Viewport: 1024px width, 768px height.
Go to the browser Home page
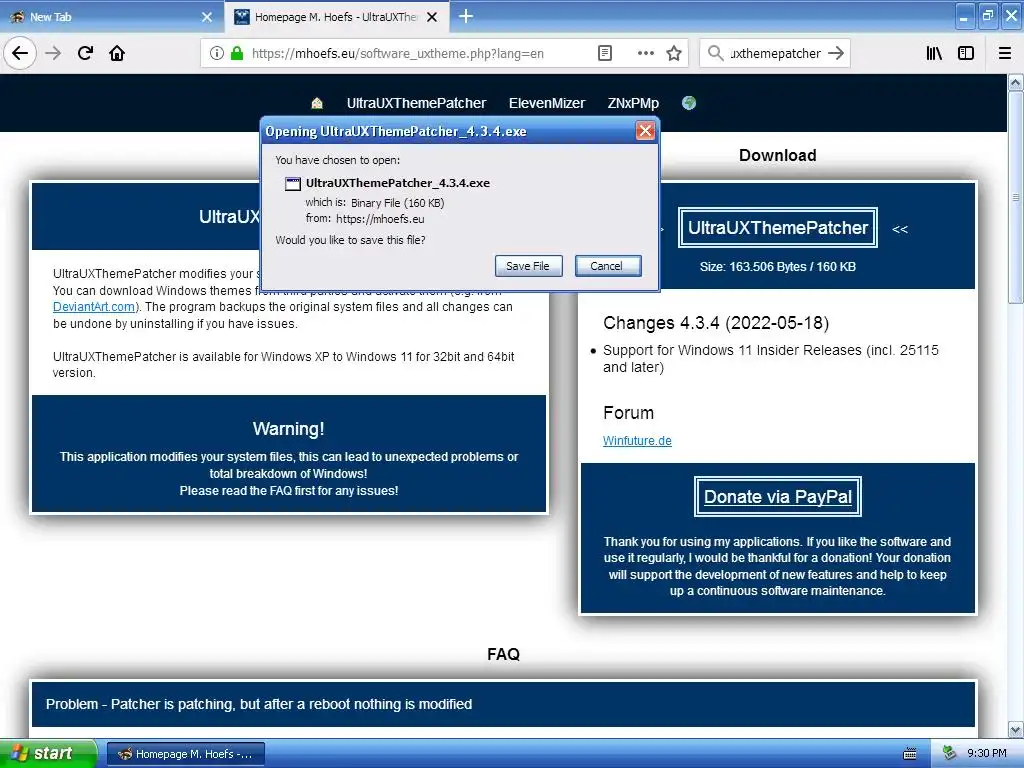click(117, 53)
